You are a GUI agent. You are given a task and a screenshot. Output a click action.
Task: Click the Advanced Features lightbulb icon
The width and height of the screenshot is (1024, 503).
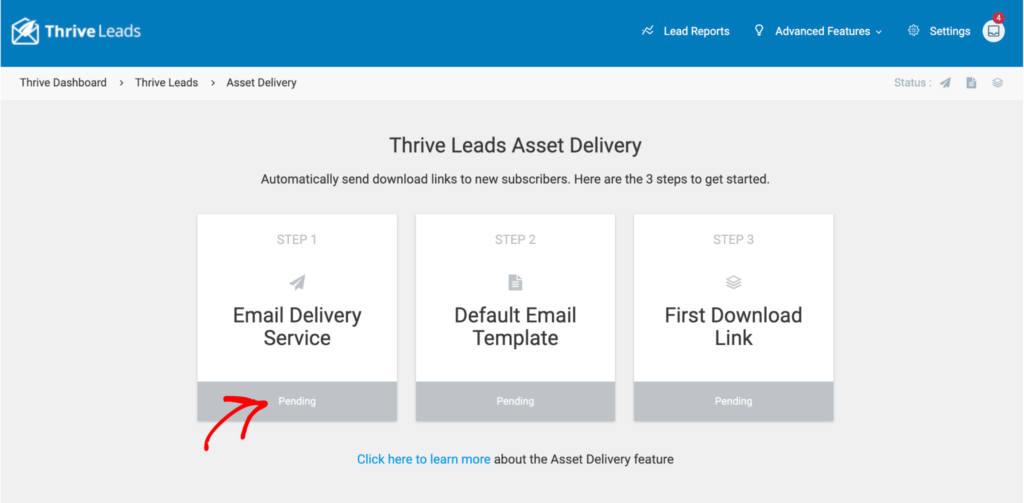coord(759,31)
